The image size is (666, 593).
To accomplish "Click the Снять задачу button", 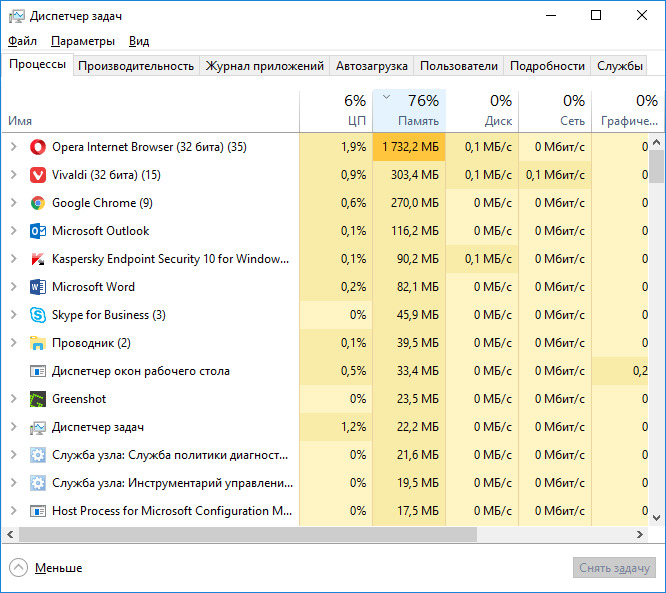I will click(614, 568).
